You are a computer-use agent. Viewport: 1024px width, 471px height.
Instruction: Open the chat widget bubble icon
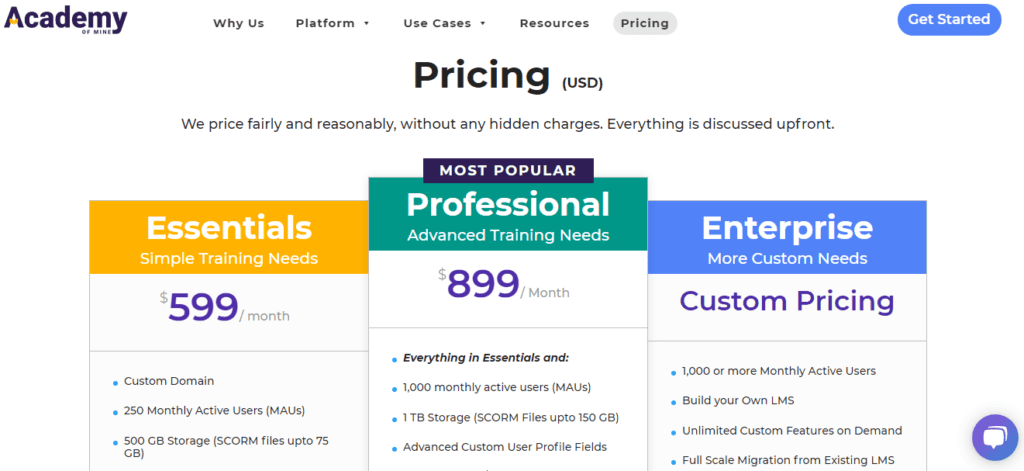pos(995,437)
